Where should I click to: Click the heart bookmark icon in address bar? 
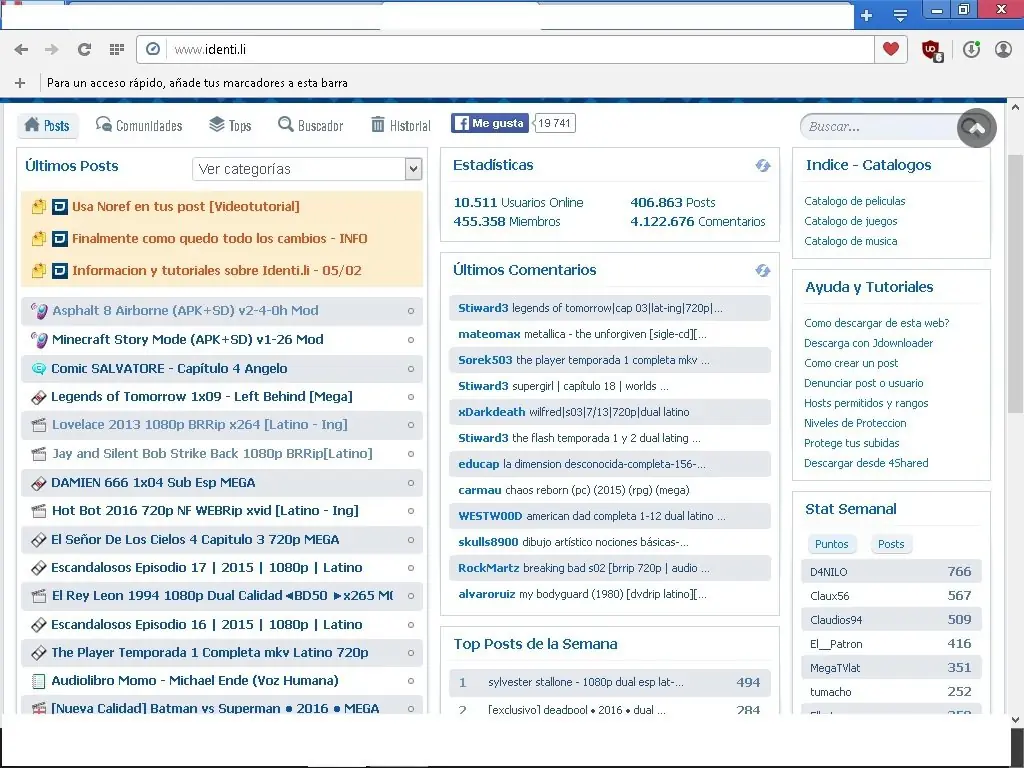tap(891, 49)
